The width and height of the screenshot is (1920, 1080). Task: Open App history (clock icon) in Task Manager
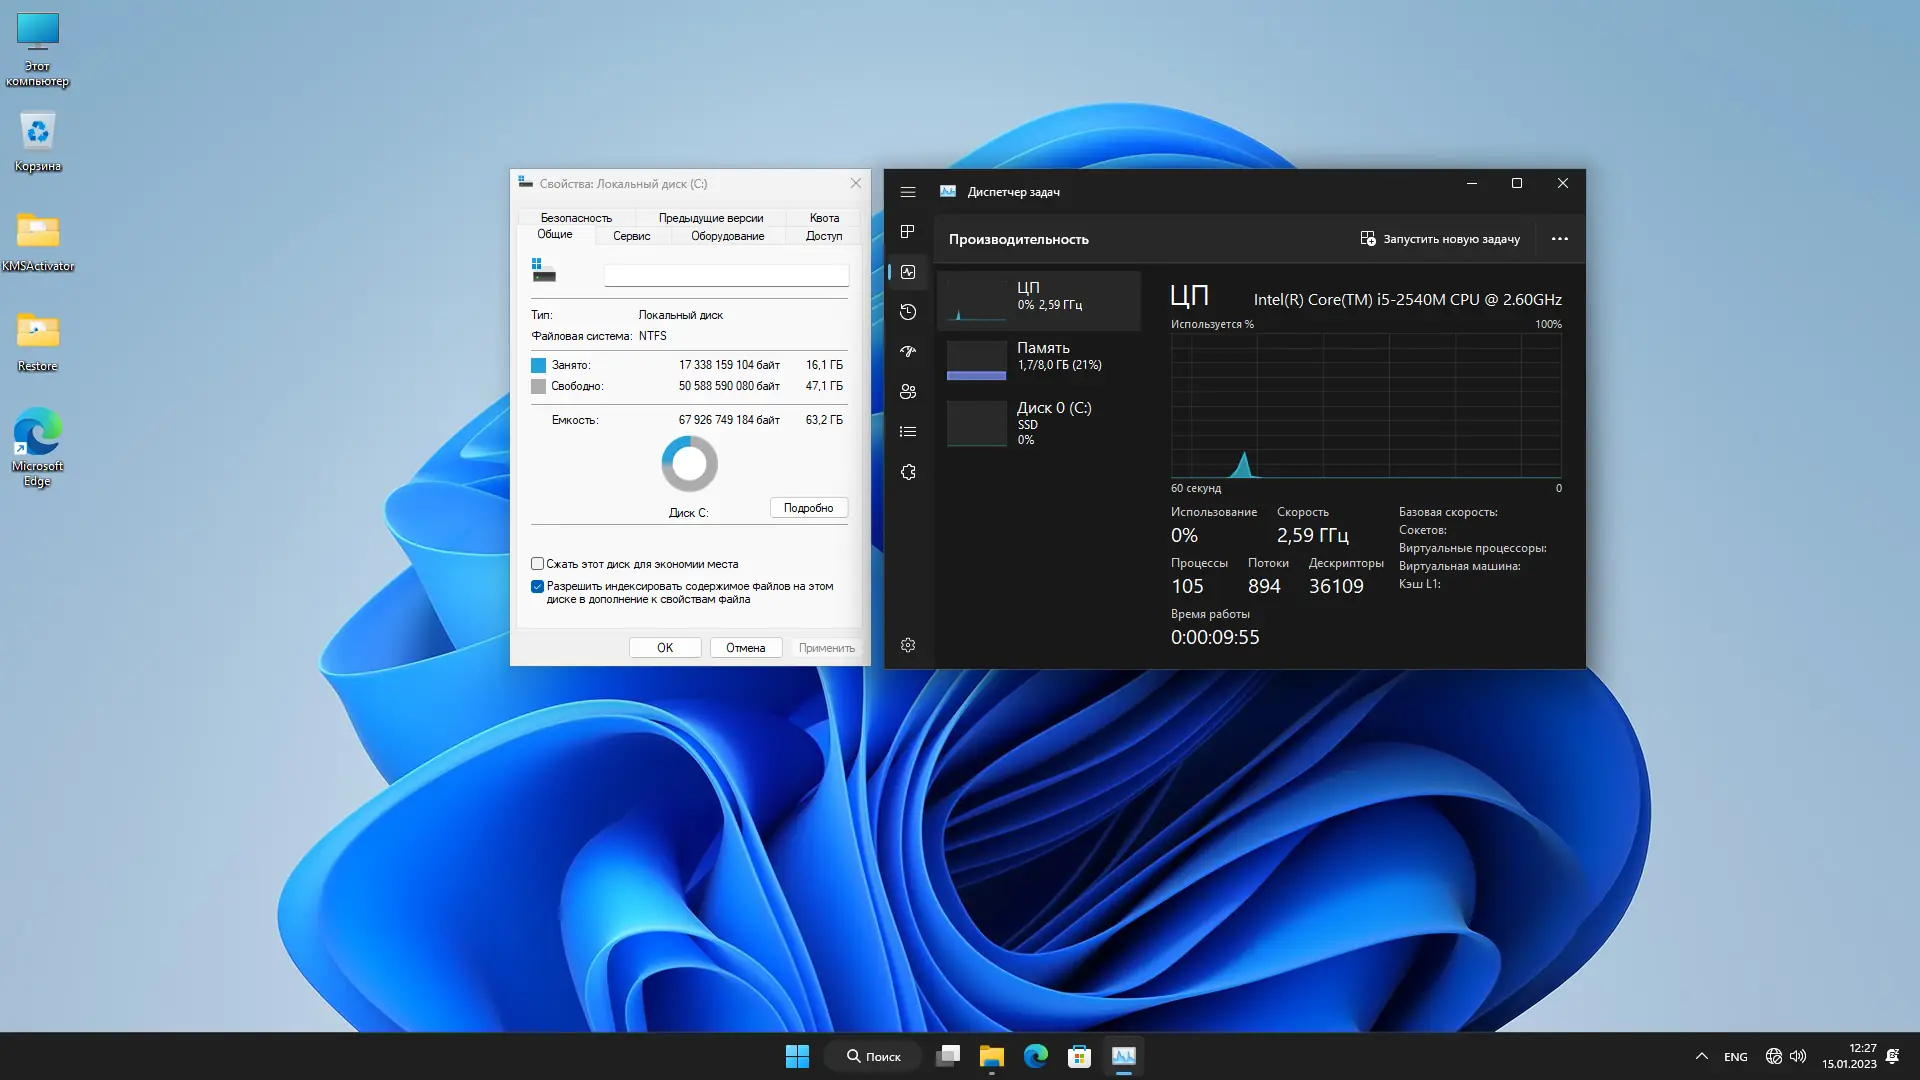pos(907,311)
